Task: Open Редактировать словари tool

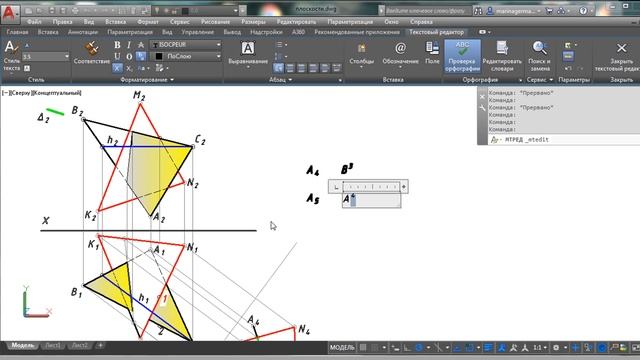Action: 502,56
